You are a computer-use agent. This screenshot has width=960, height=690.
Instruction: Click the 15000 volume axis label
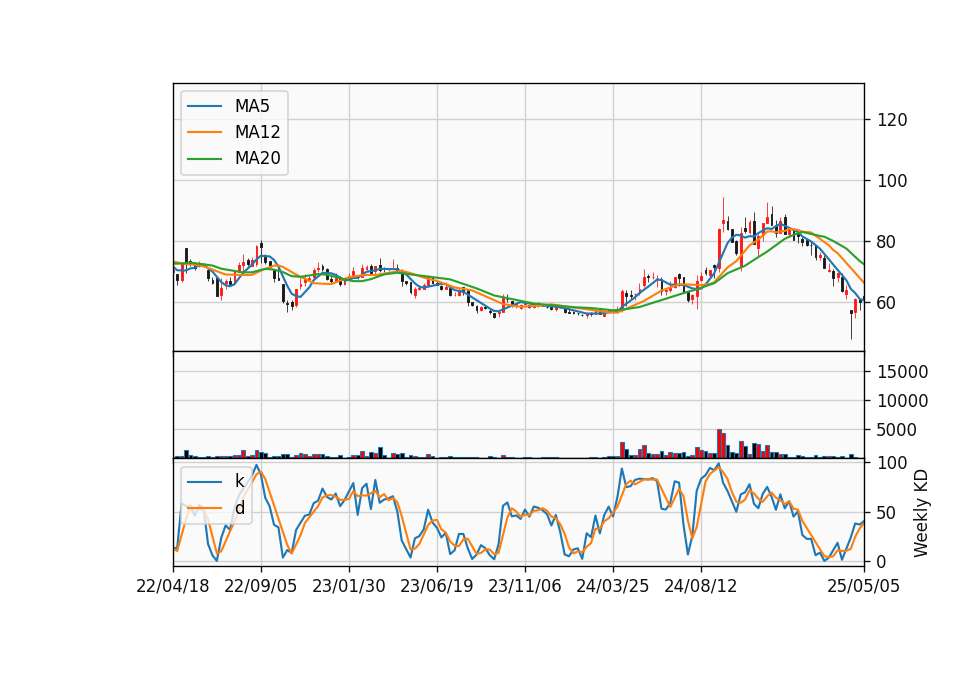[902, 372]
